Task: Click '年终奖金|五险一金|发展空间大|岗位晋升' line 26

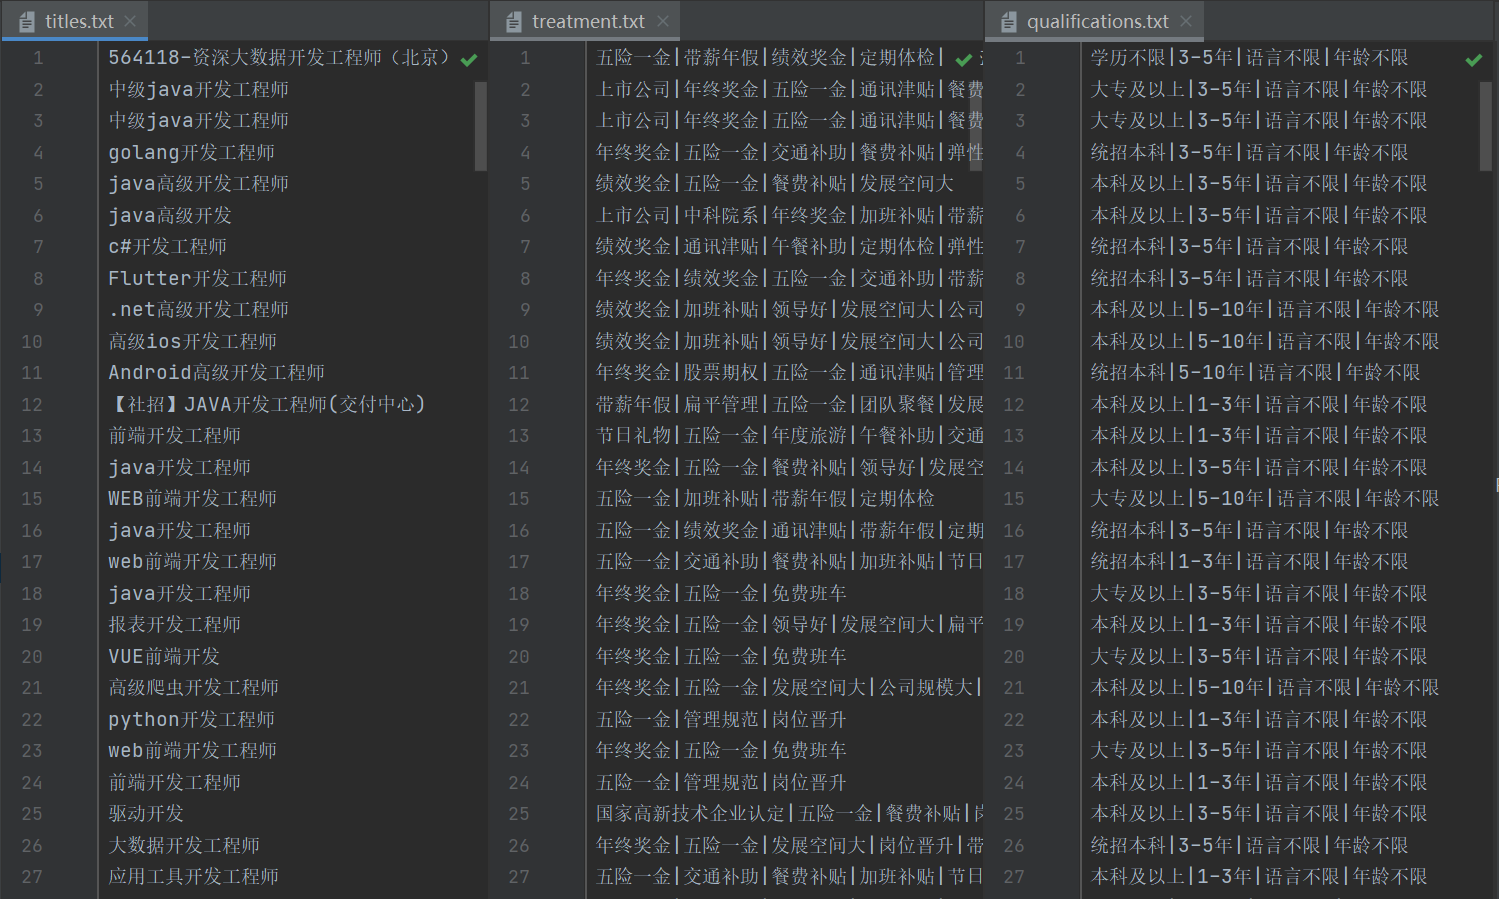Action: pos(789,846)
